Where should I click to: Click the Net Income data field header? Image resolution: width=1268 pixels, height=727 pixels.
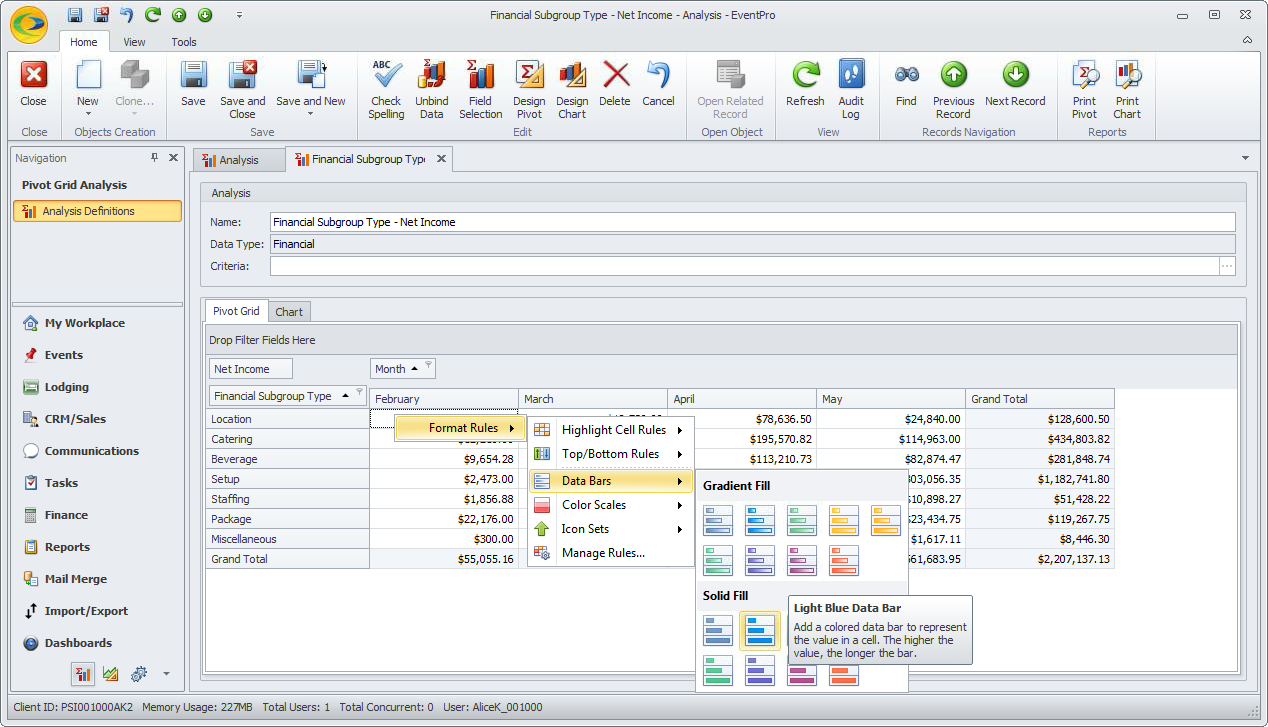[x=252, y=369]
